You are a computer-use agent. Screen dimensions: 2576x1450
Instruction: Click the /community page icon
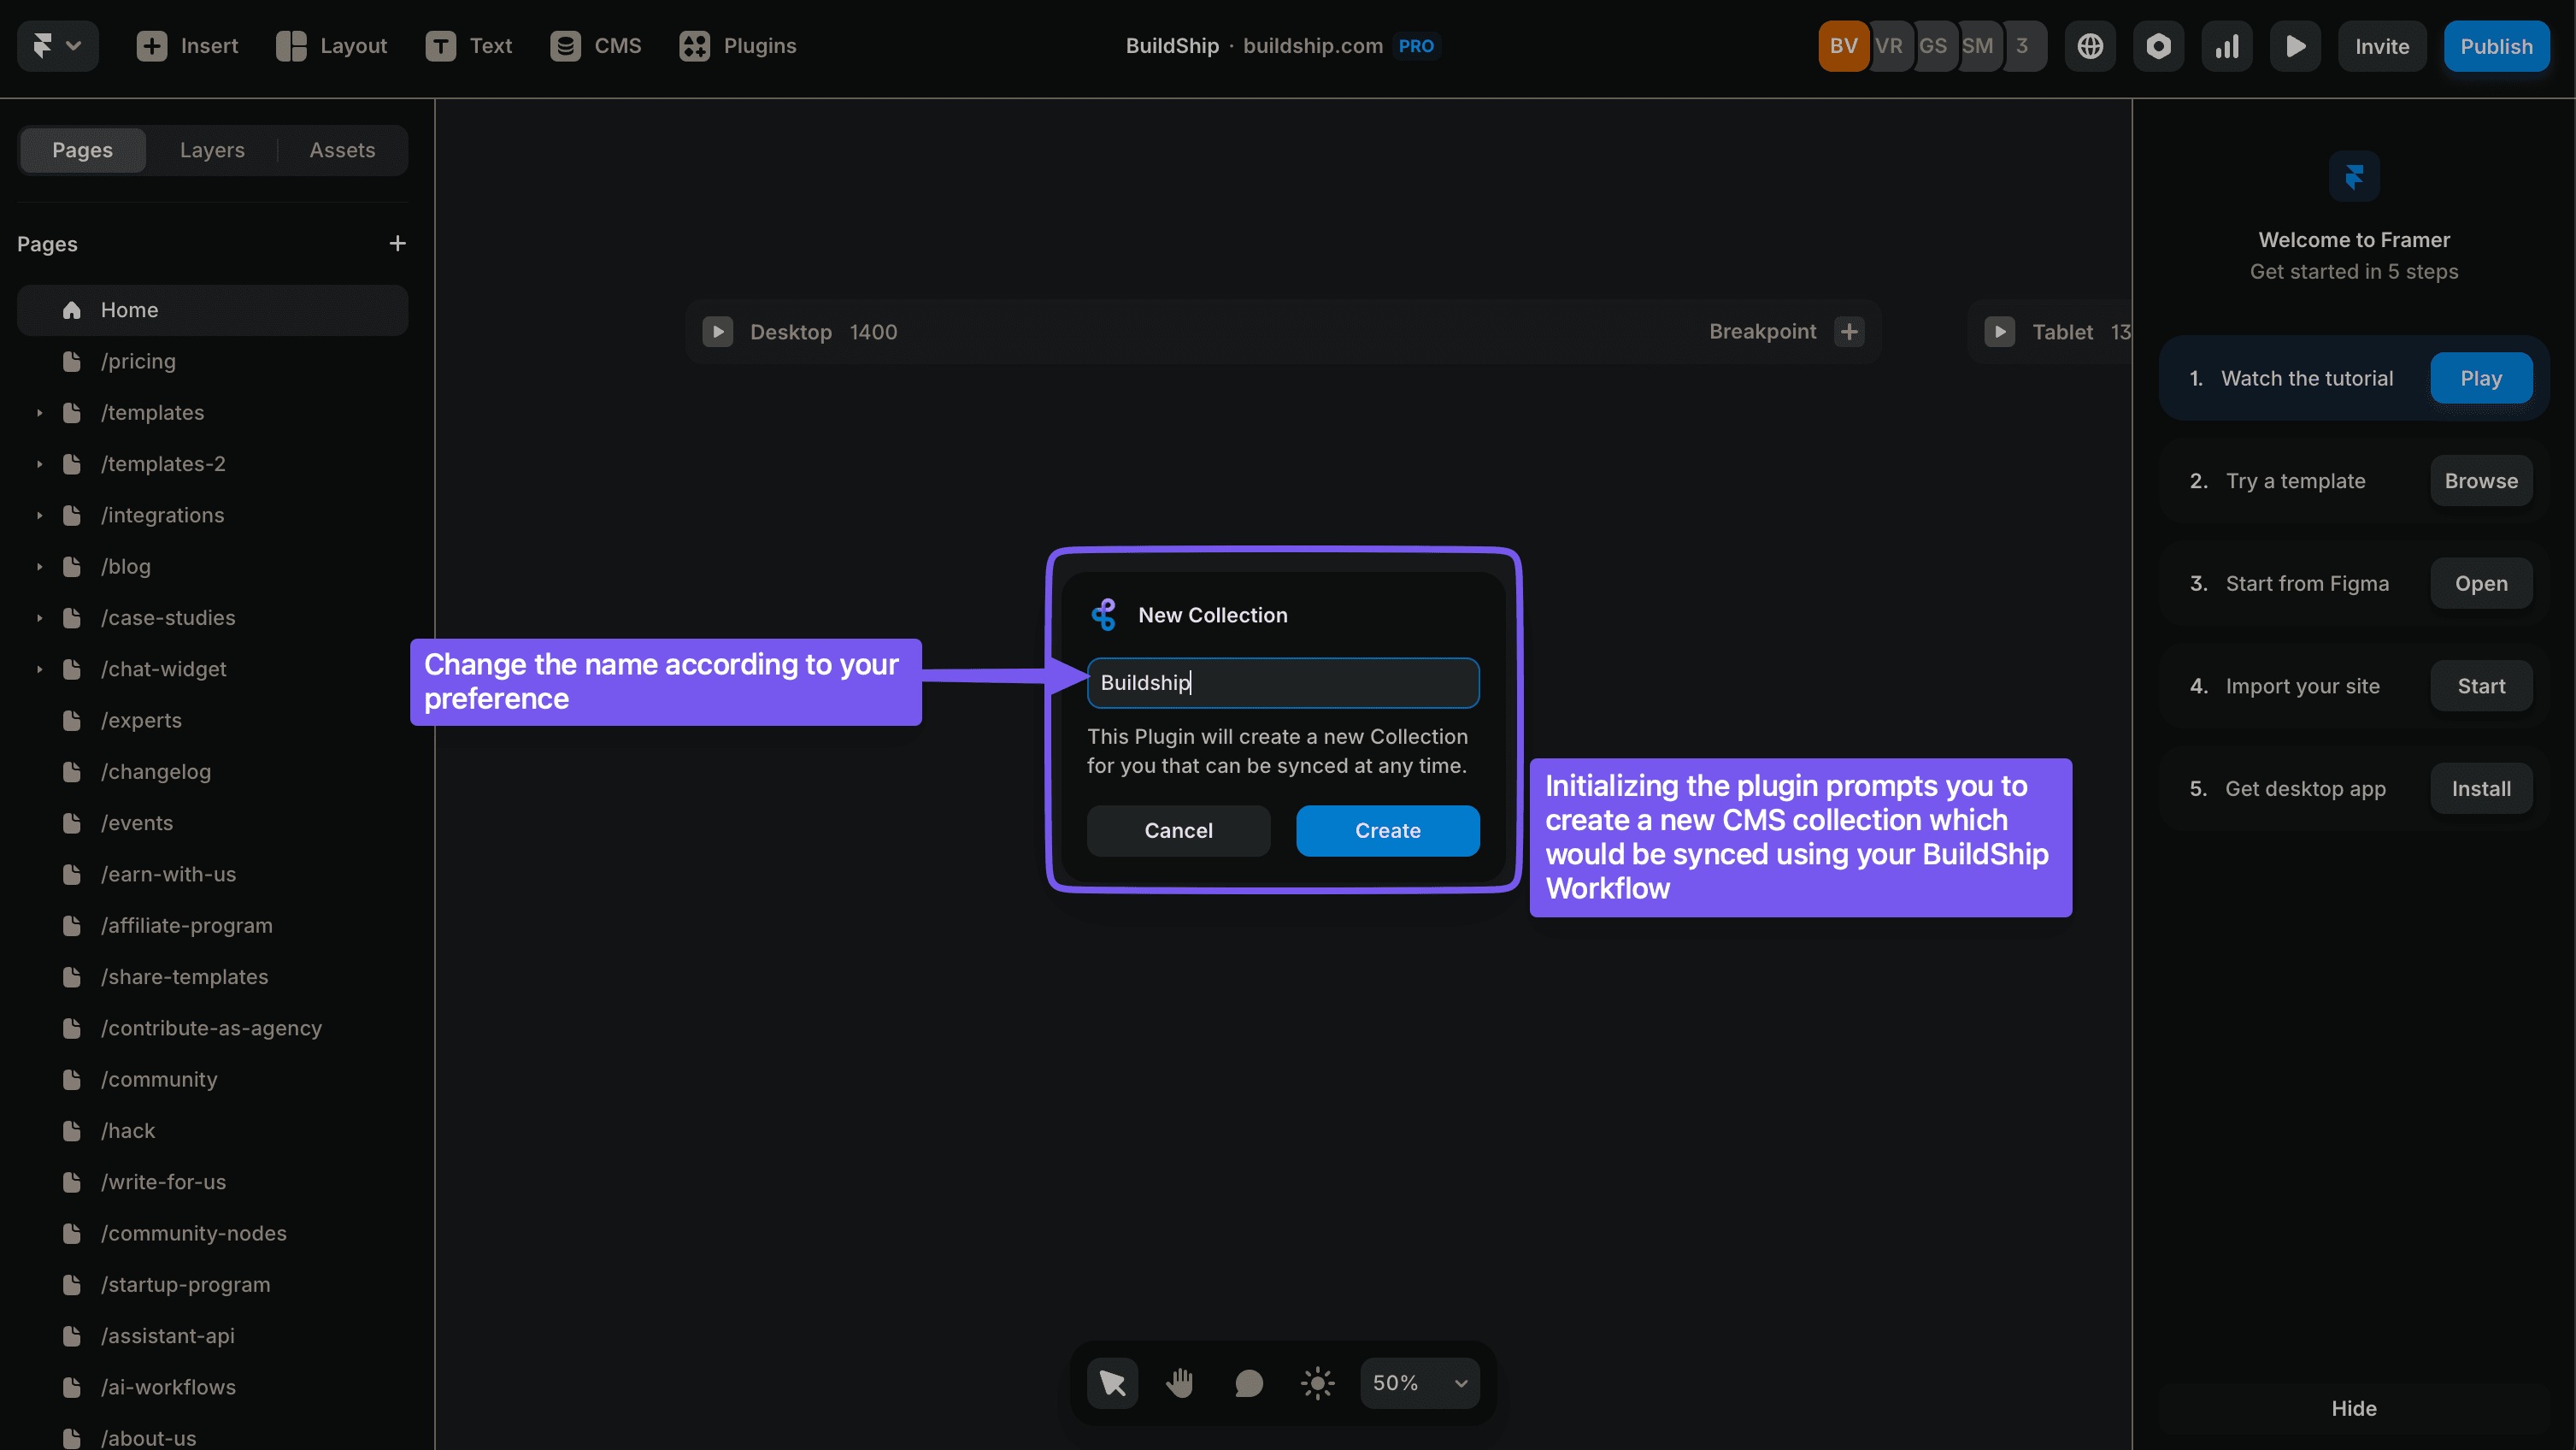point(72,1079)
